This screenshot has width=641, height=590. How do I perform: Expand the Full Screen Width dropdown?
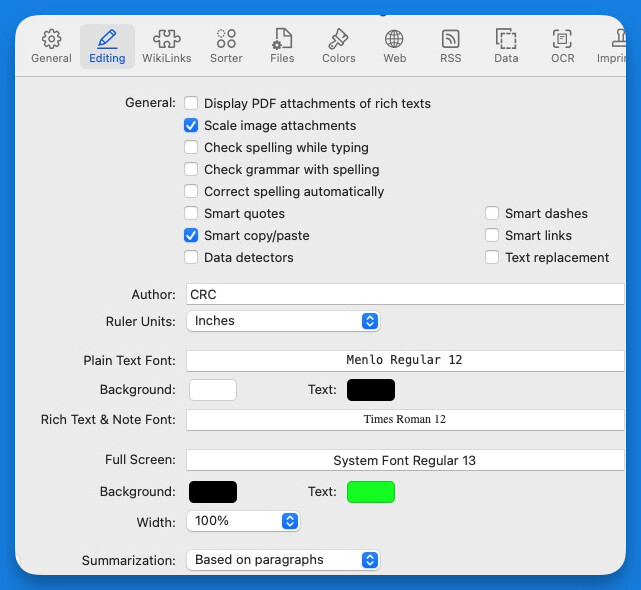pos(243,521)
